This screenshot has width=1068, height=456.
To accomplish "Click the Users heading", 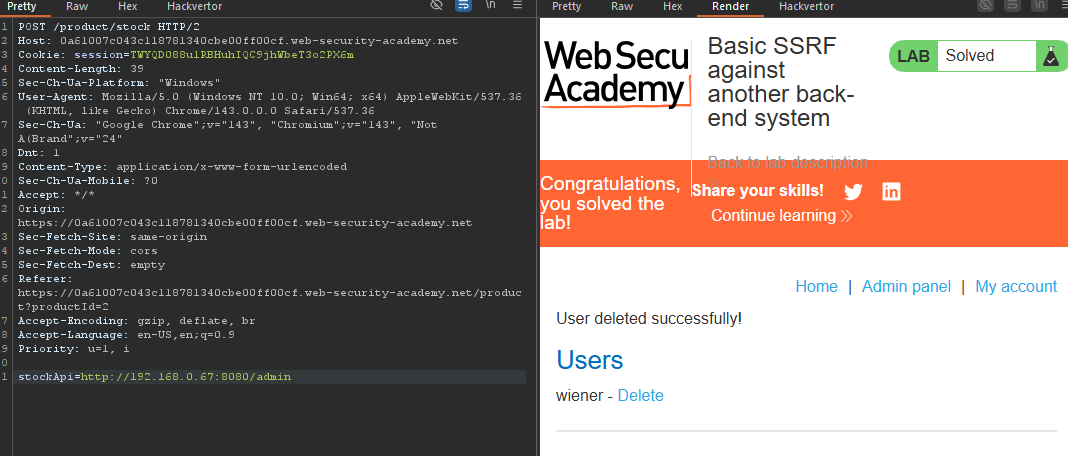I will coord(590,360).
